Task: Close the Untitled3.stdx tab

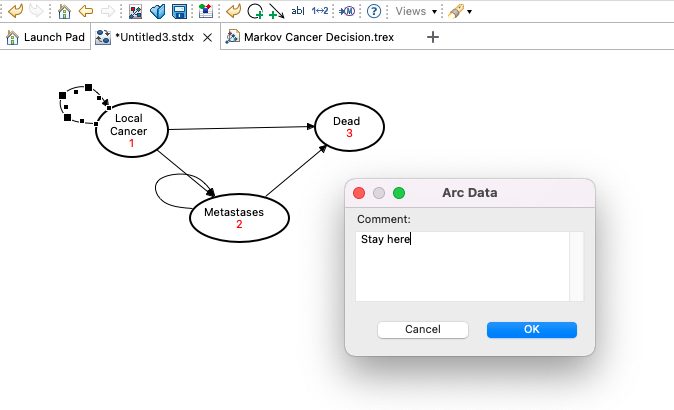Action: (x=207, y=37)
